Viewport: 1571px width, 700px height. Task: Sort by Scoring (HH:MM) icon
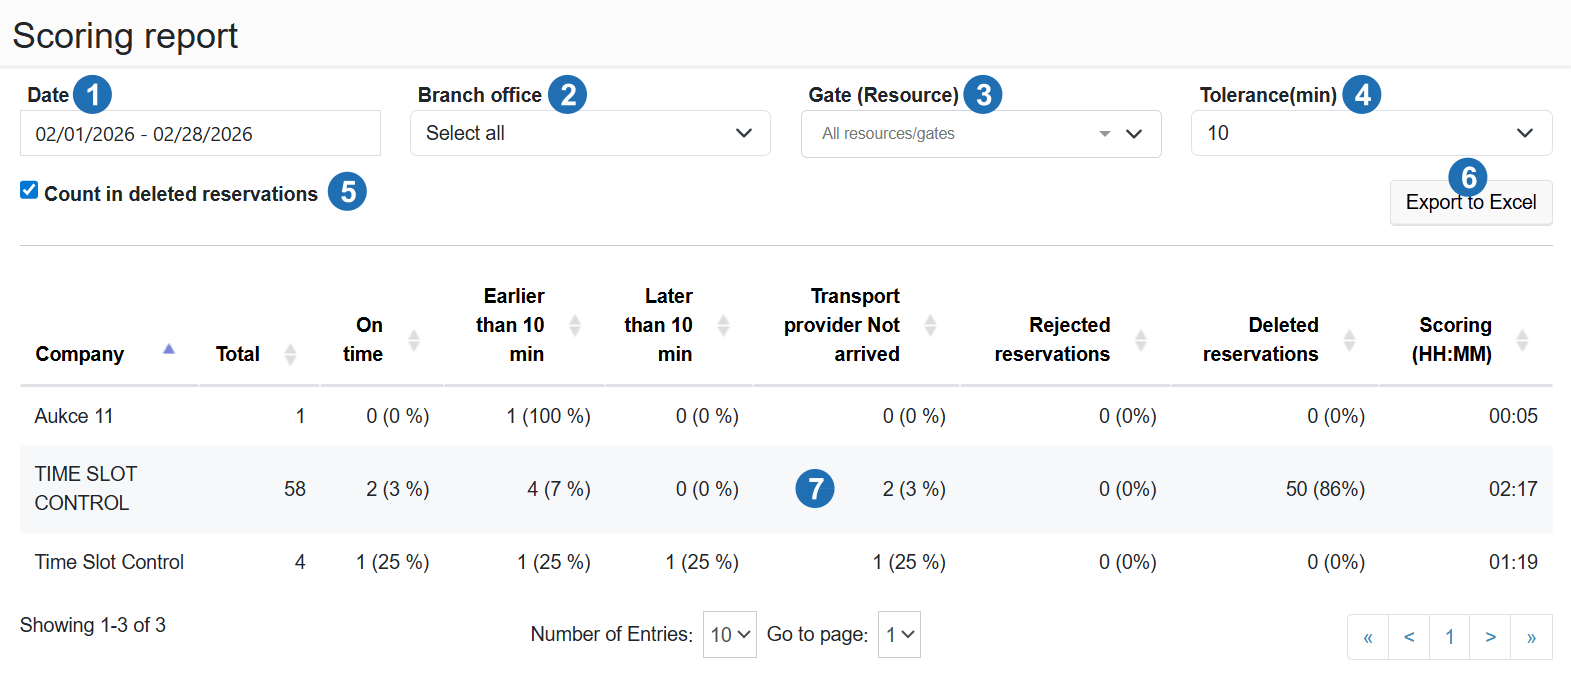click(1522, 340)
